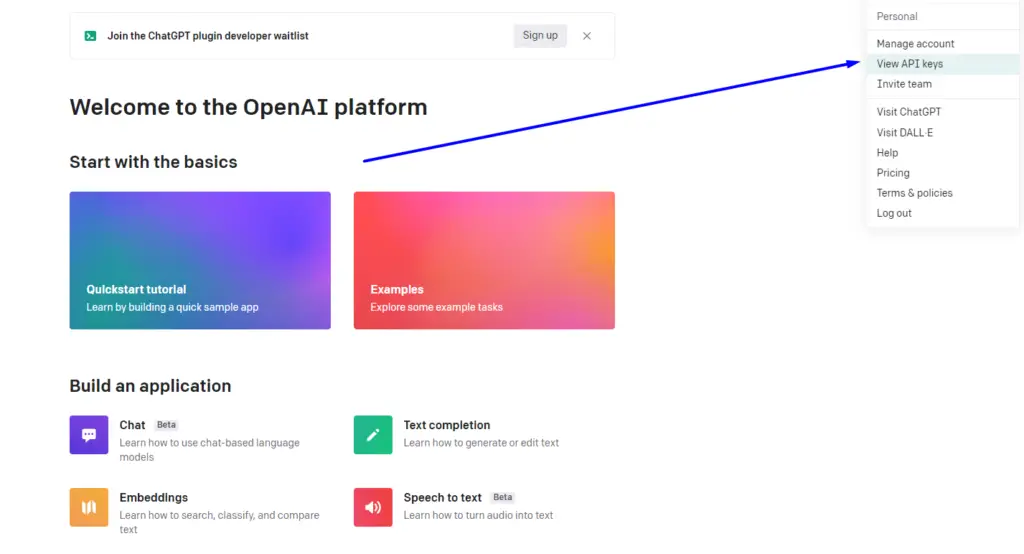Click 'Learn how to search, classify, and compare text'
The width and height of the screenshot is (1024, 554).
tap(219, 523)
